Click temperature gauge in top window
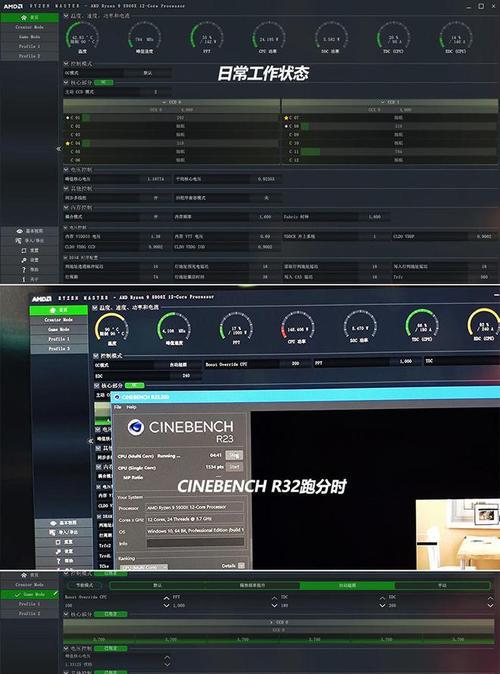This screenshot has height=674, width=500. [82, 37]
